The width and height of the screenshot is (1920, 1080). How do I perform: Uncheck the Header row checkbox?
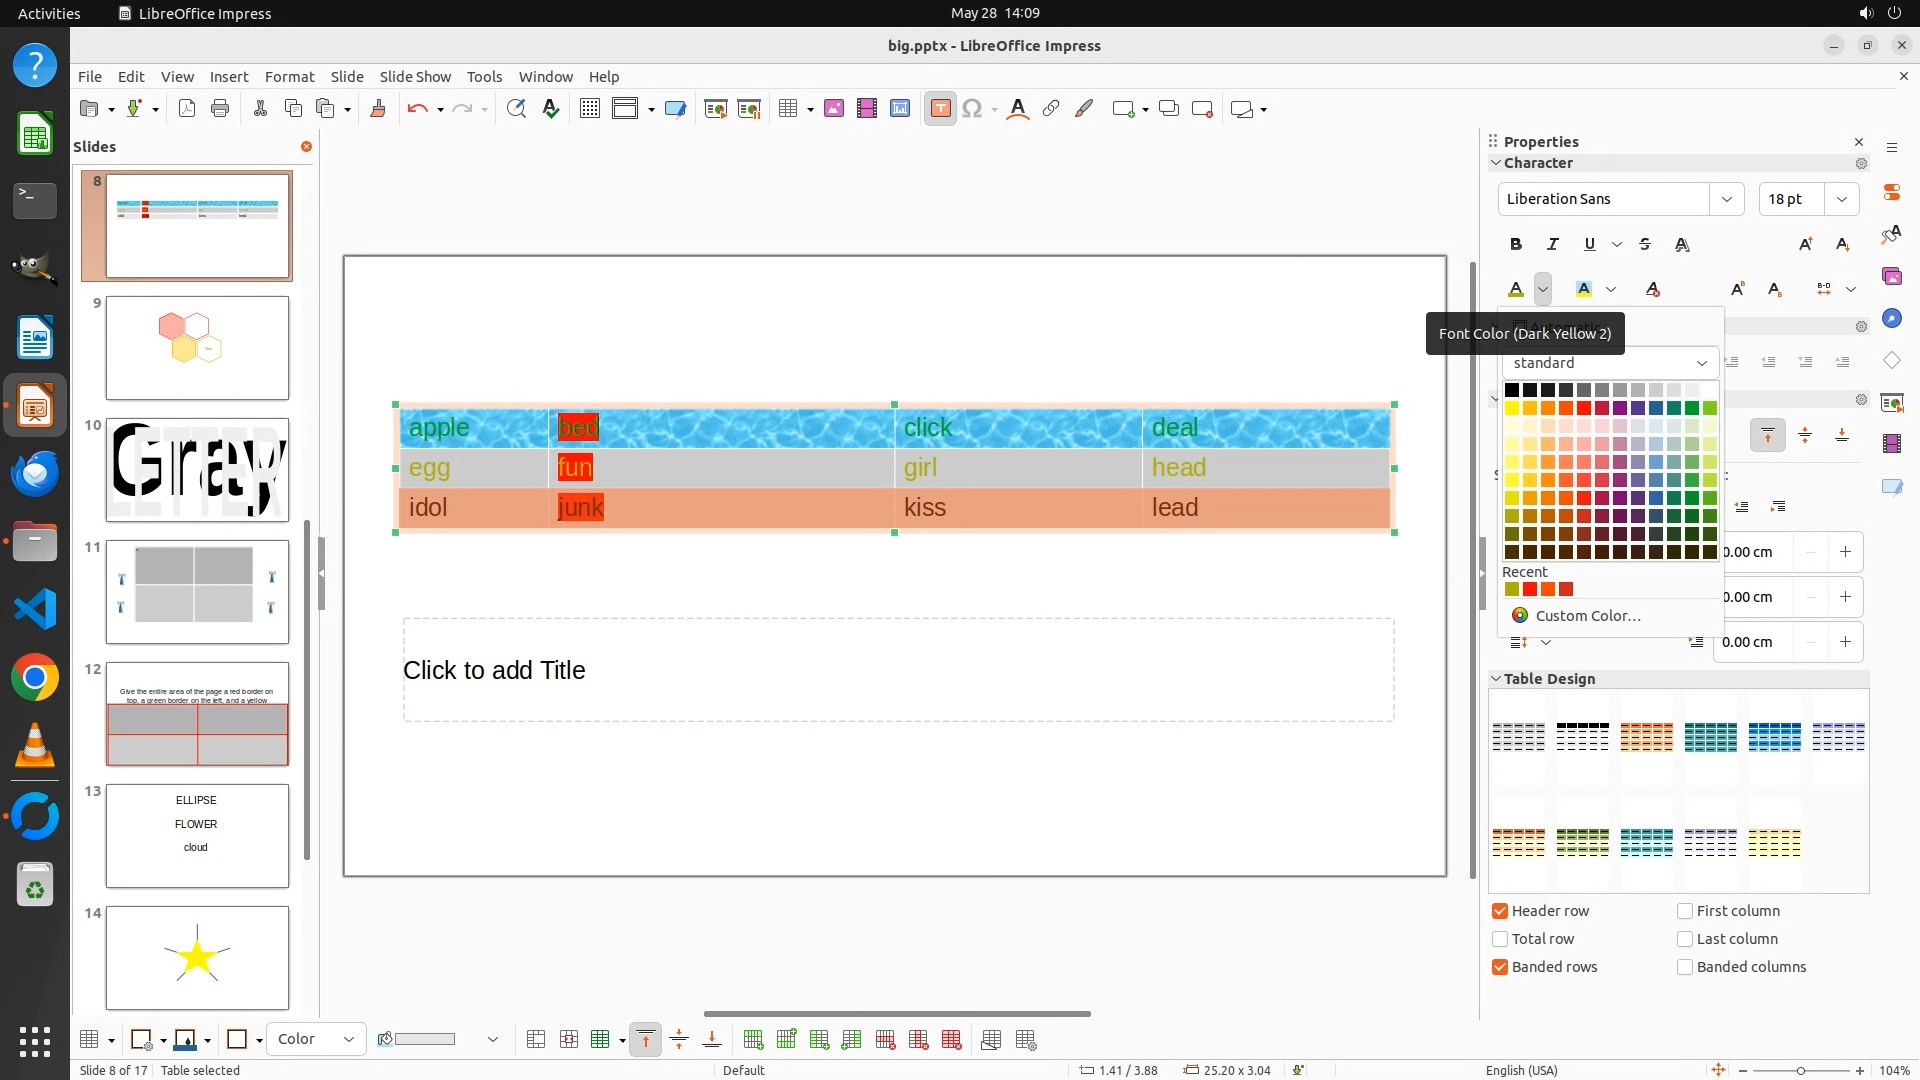pyautogui.click(x=1500, y=911)
